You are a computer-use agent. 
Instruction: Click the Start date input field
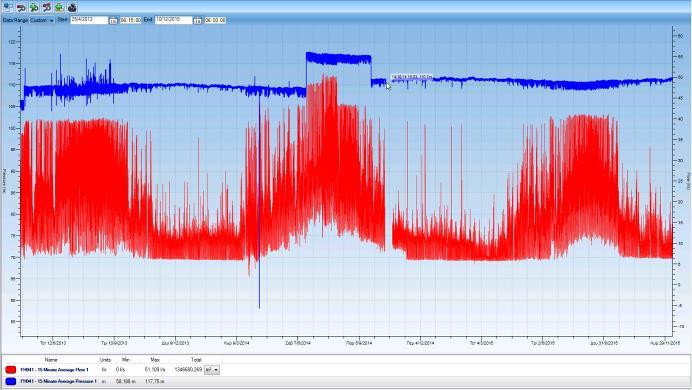89,20
